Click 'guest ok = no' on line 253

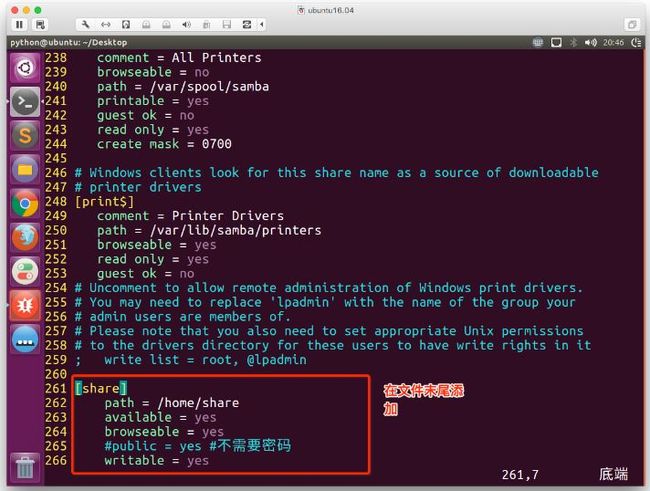146,273
